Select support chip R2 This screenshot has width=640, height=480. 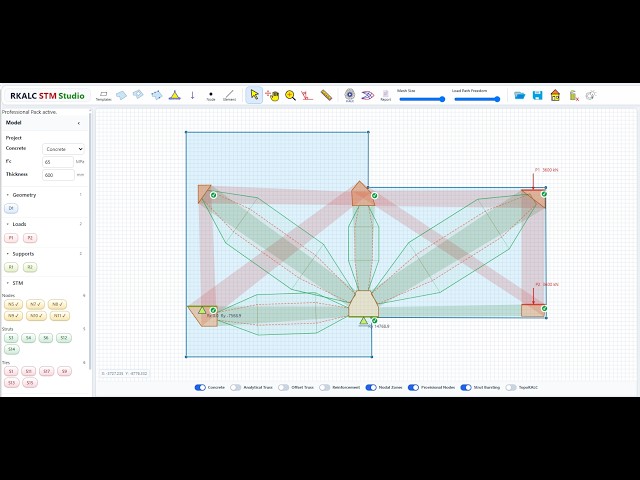[30, 267]
